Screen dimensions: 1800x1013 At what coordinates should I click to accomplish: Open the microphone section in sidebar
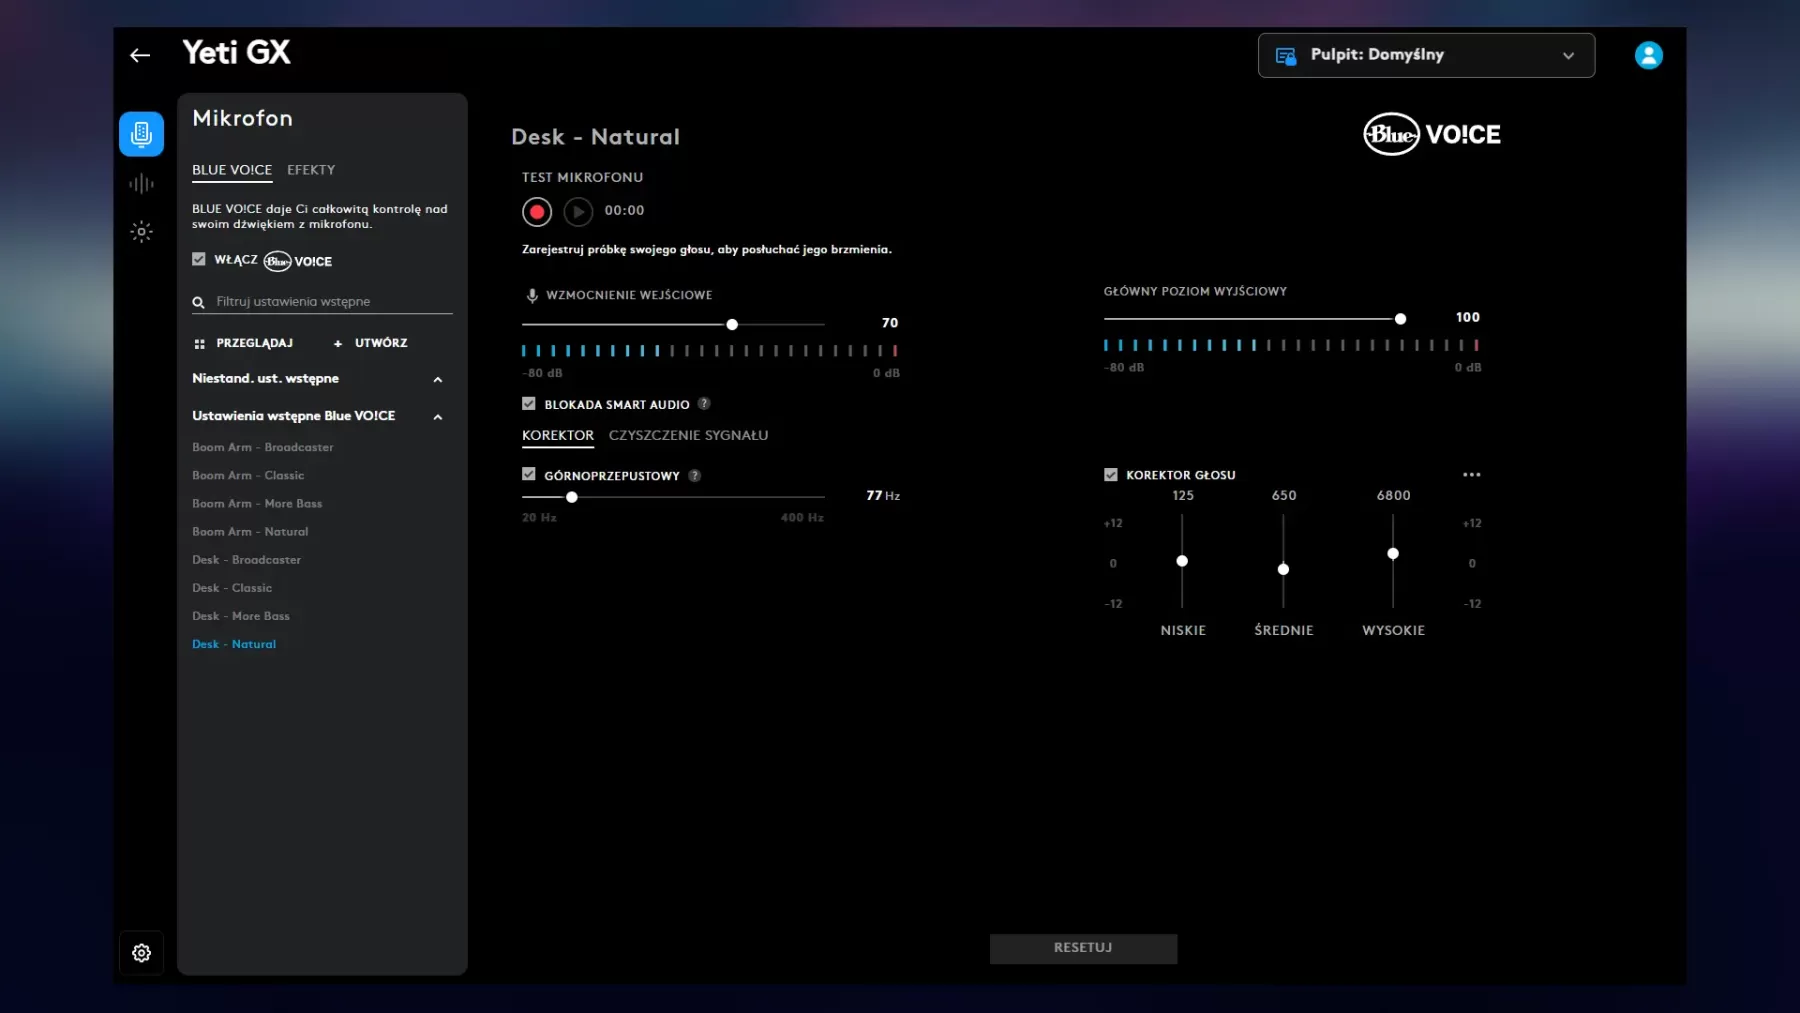[141, 134]
